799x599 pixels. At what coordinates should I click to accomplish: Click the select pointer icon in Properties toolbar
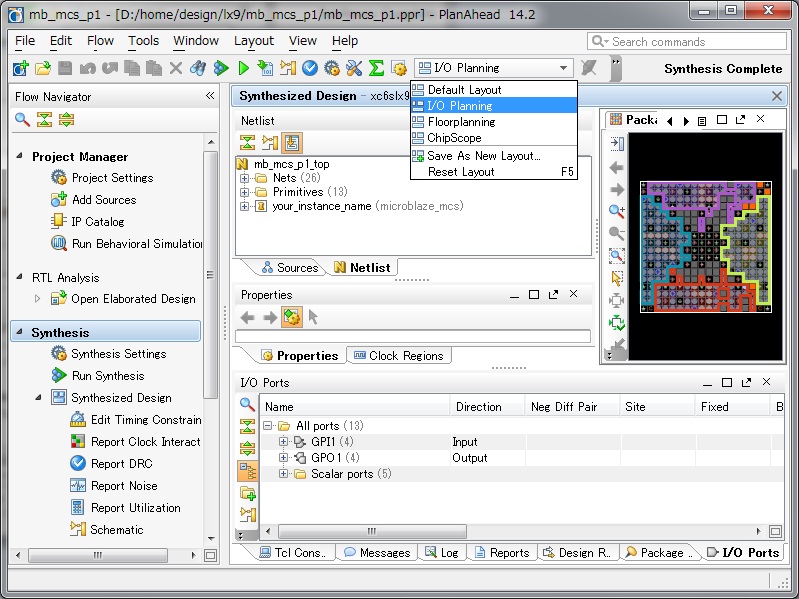pos(313,317)
